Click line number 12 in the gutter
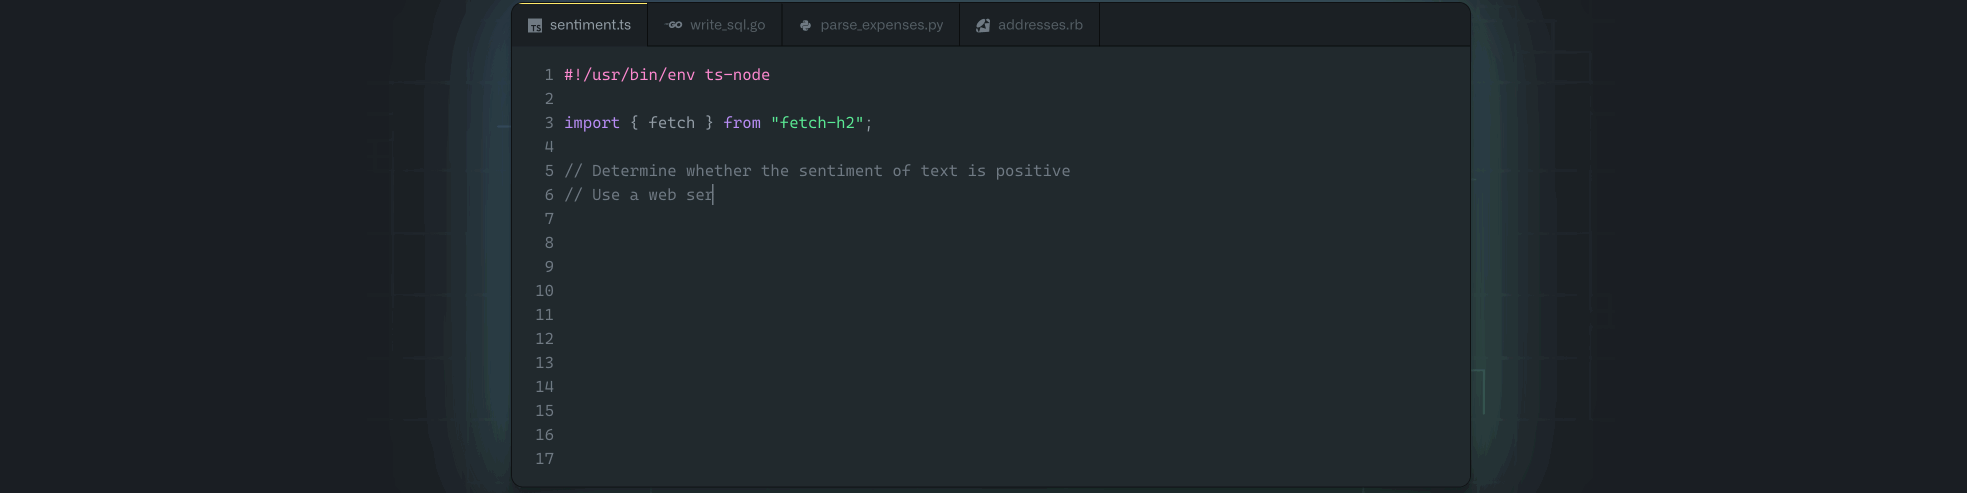The image size is (1967, 493). pyautogui.click(x=544, y=339)
